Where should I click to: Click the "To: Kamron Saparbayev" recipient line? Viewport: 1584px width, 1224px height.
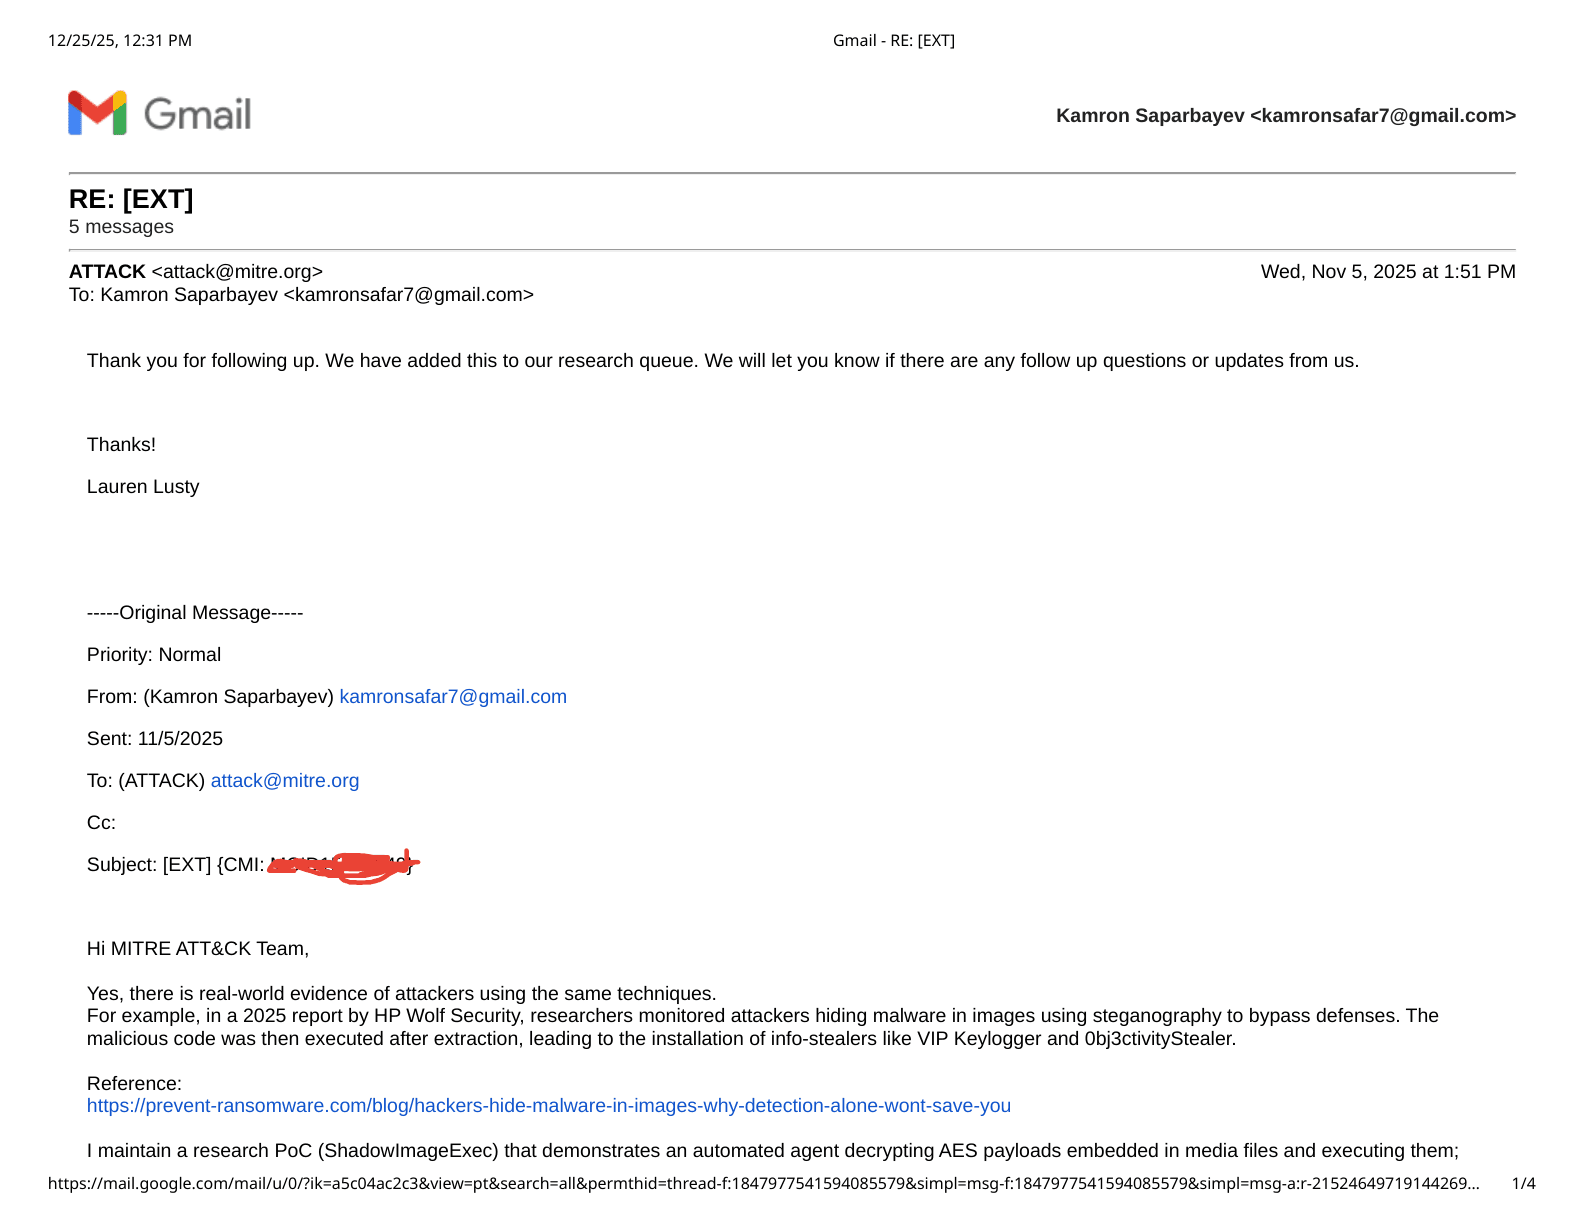pos(301,295)
